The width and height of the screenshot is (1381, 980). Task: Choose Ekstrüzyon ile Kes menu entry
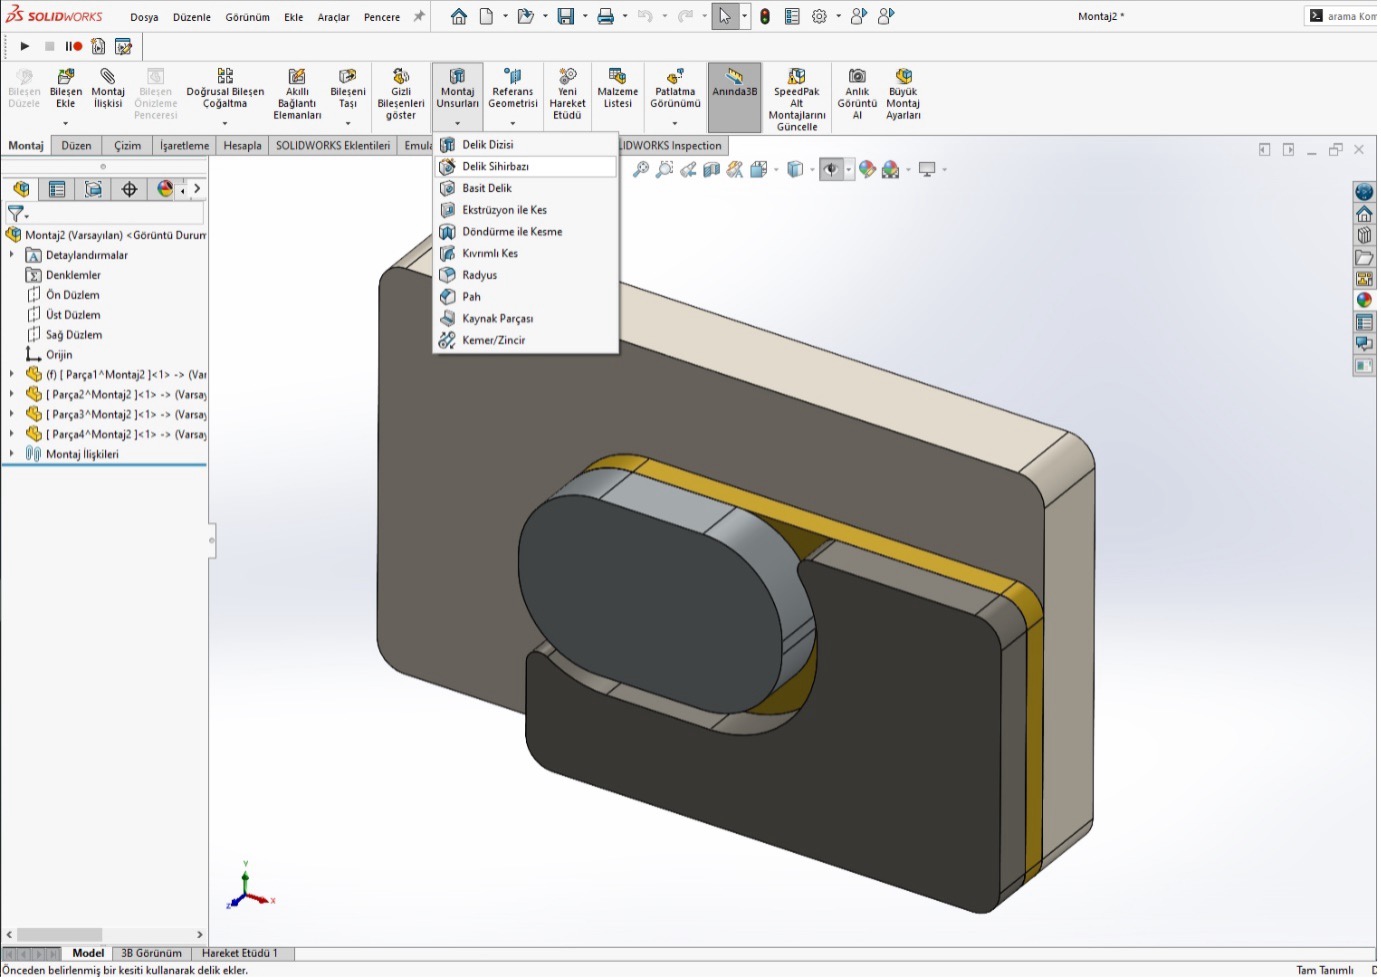coord(526,210)
